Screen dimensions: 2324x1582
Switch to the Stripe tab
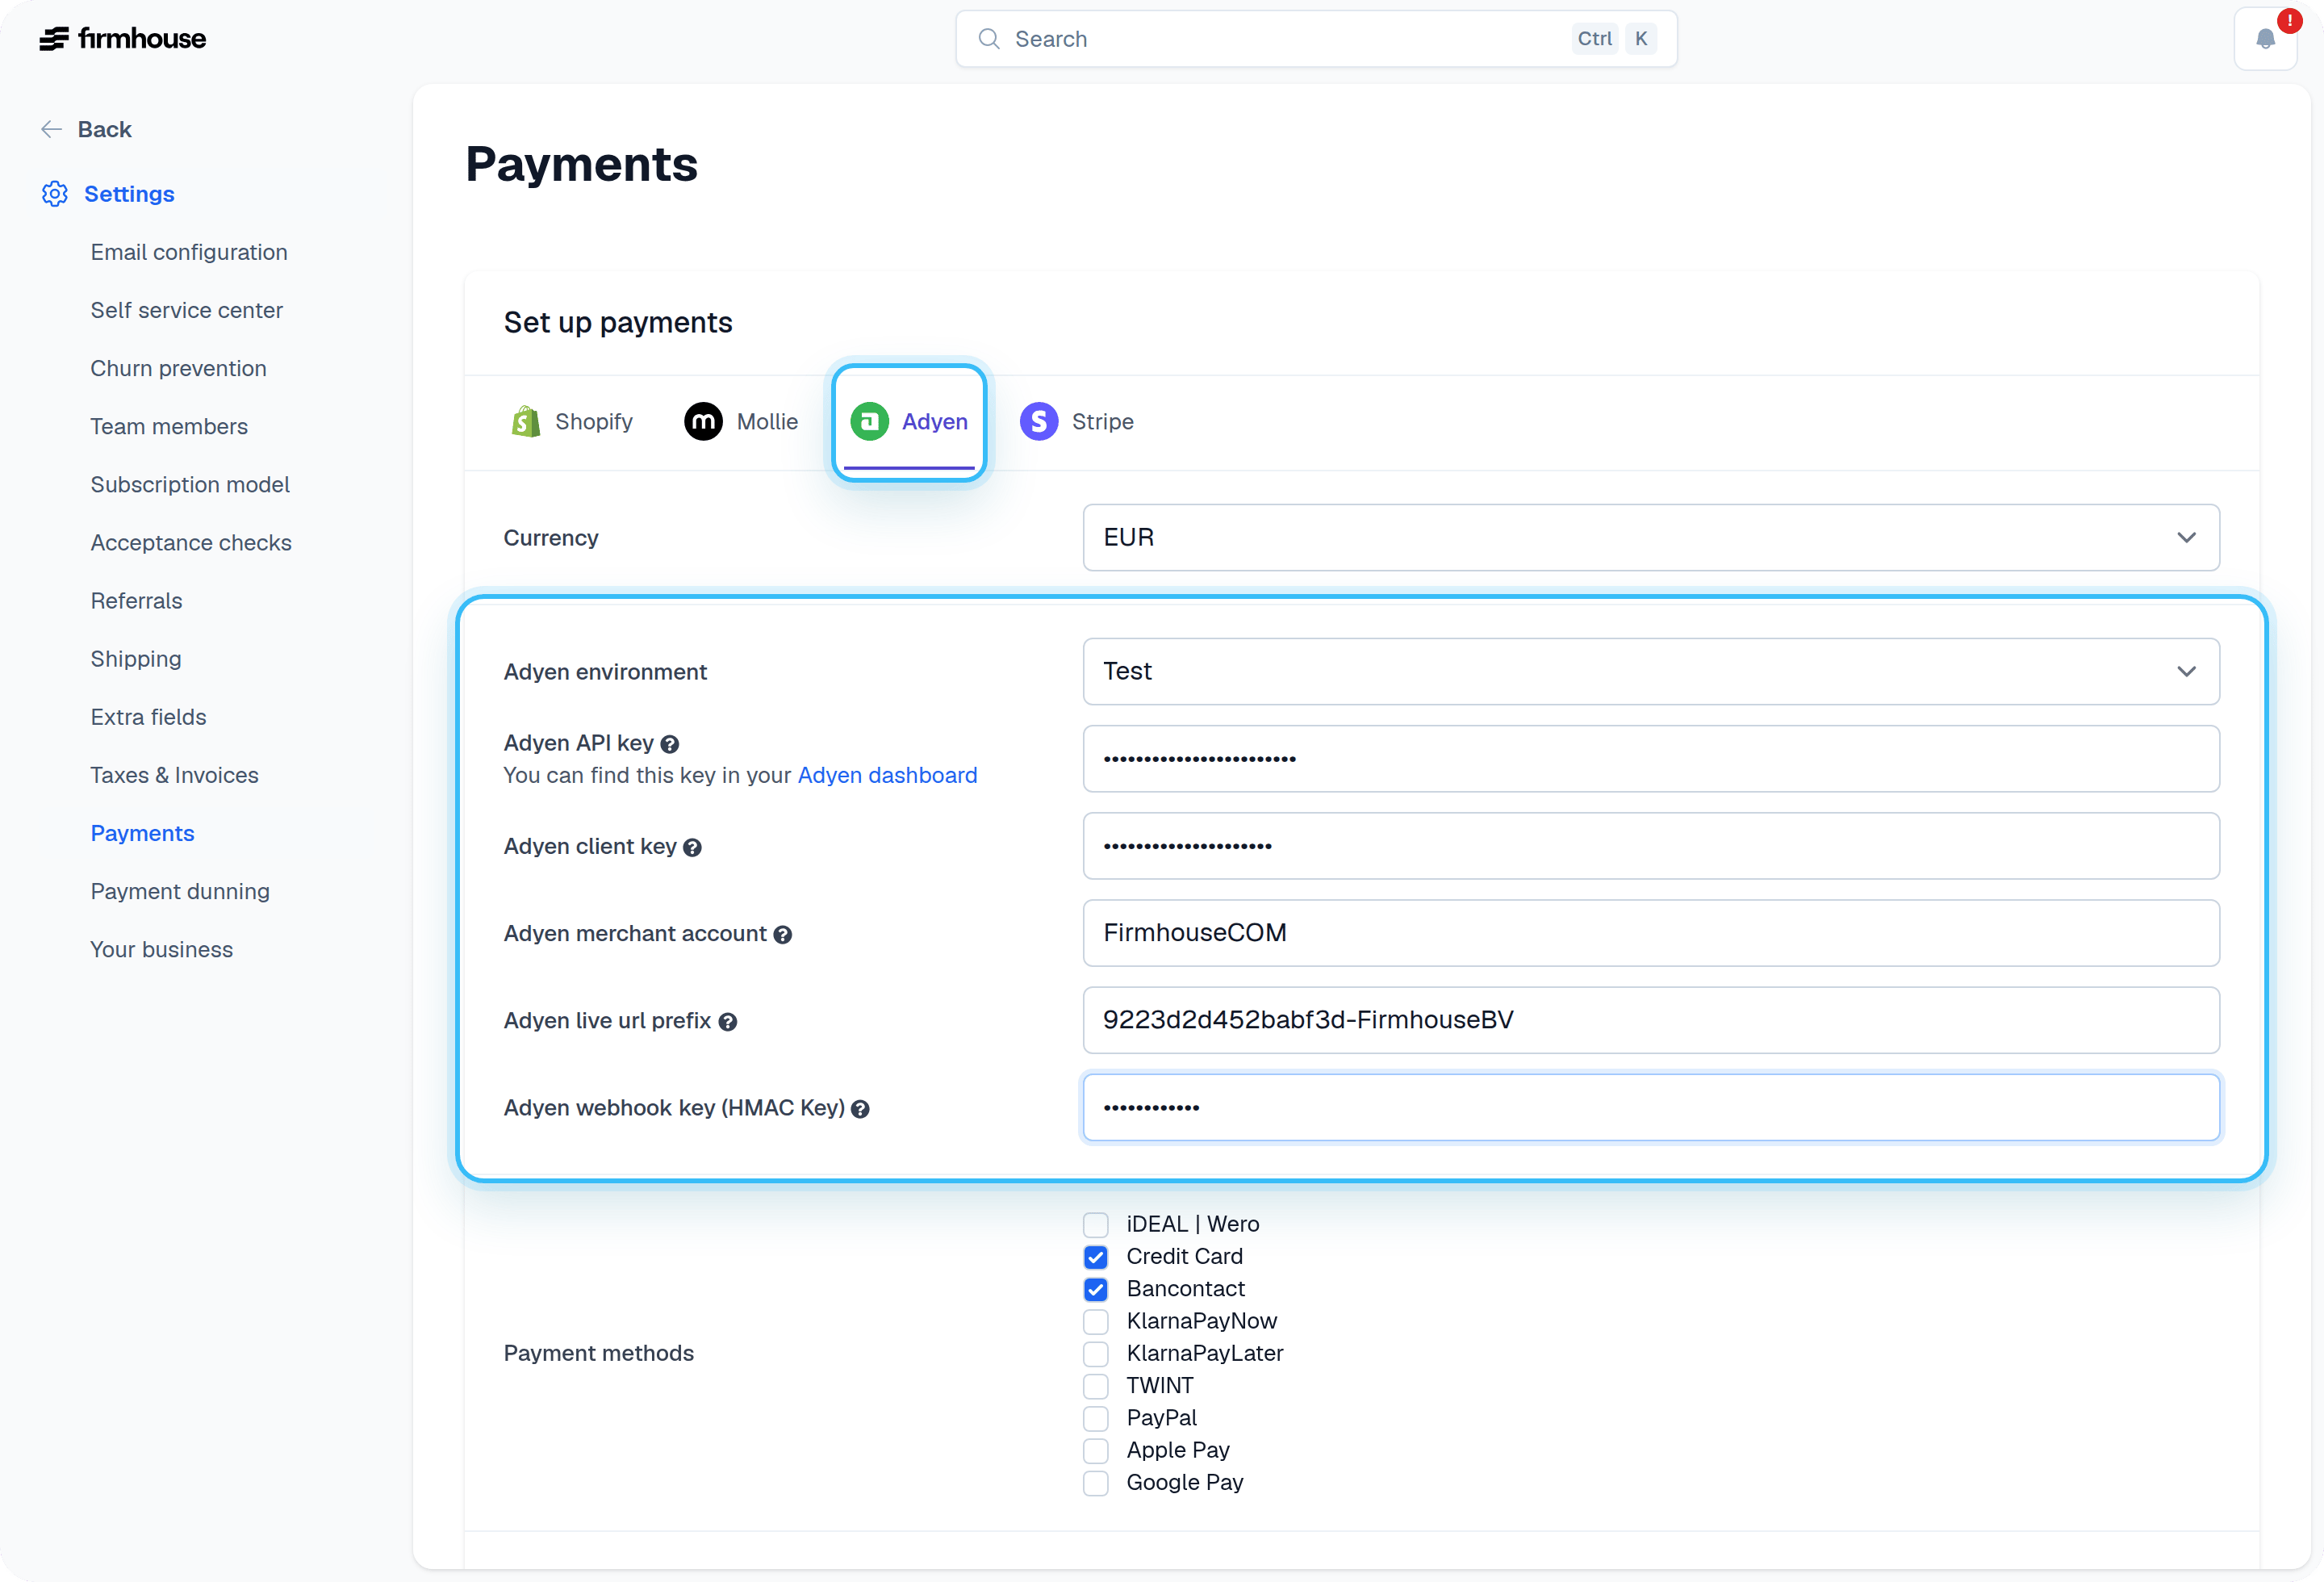coord(1077,422)
